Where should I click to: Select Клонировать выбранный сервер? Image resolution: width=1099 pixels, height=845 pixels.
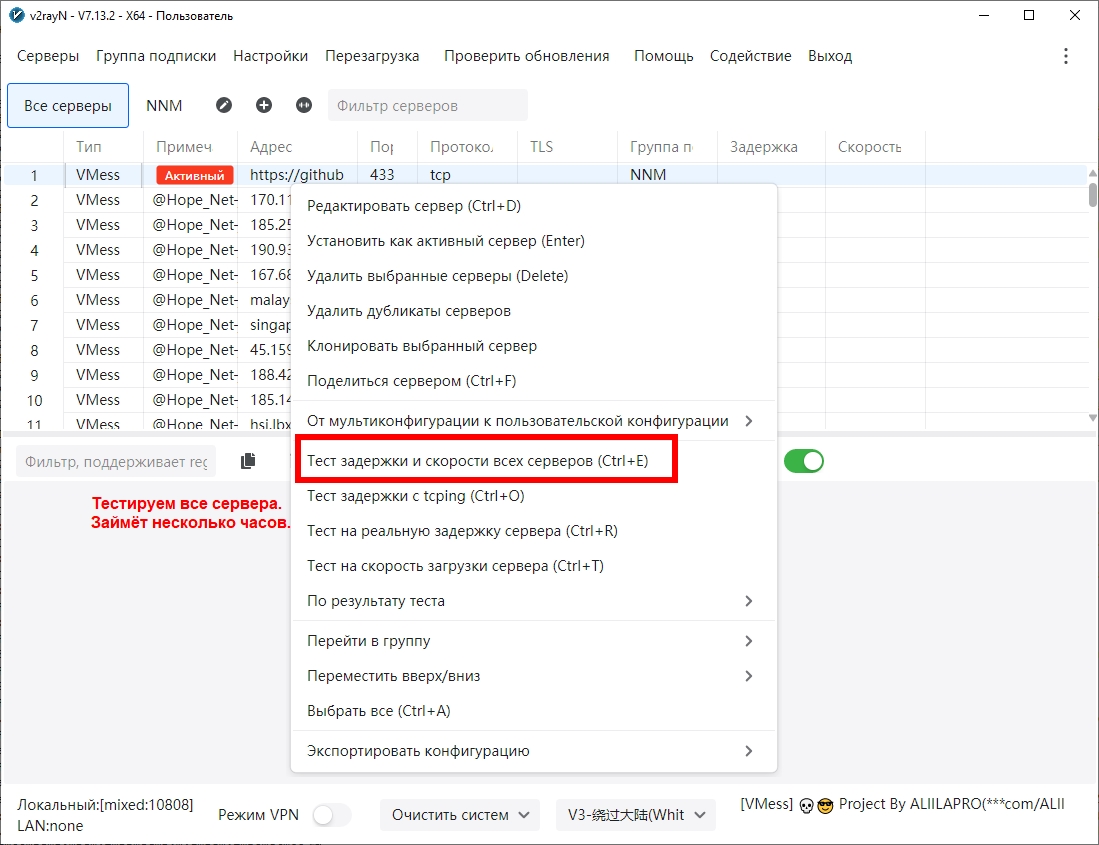pos(533,346)
